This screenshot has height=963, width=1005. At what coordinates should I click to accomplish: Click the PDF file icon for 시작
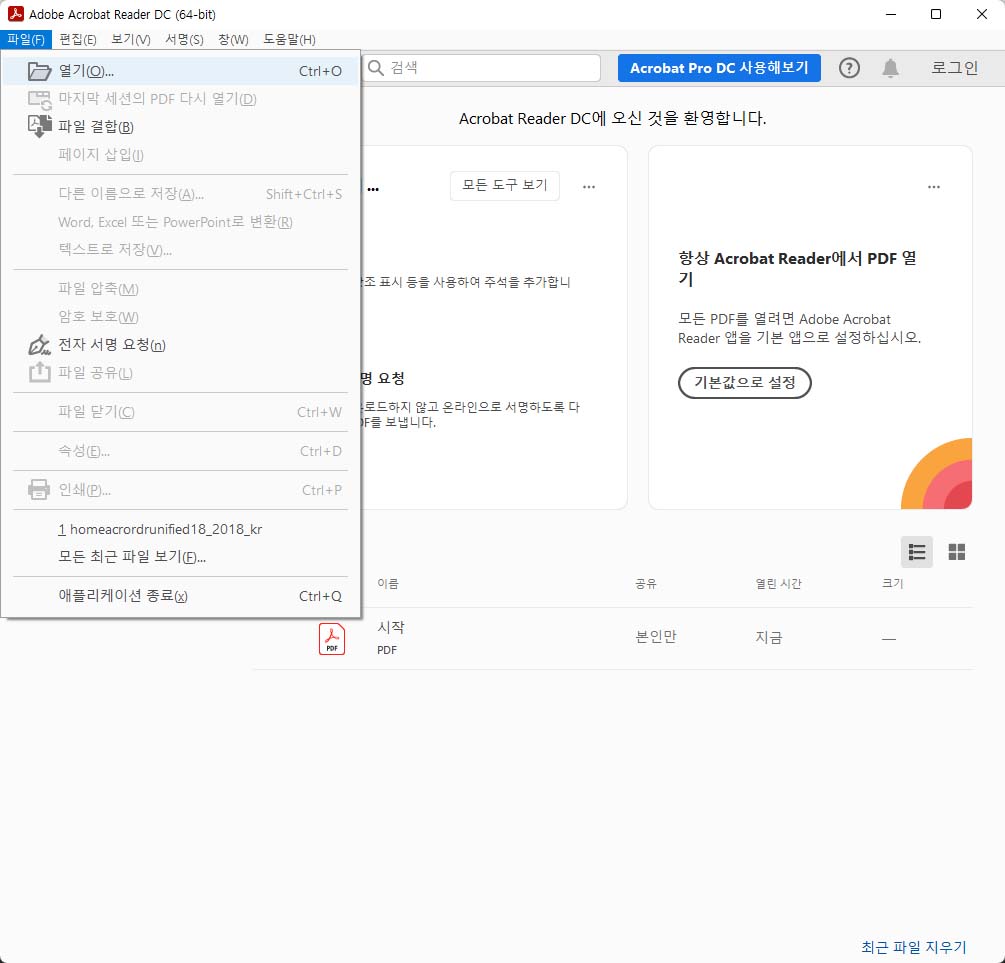coord(331,639)
